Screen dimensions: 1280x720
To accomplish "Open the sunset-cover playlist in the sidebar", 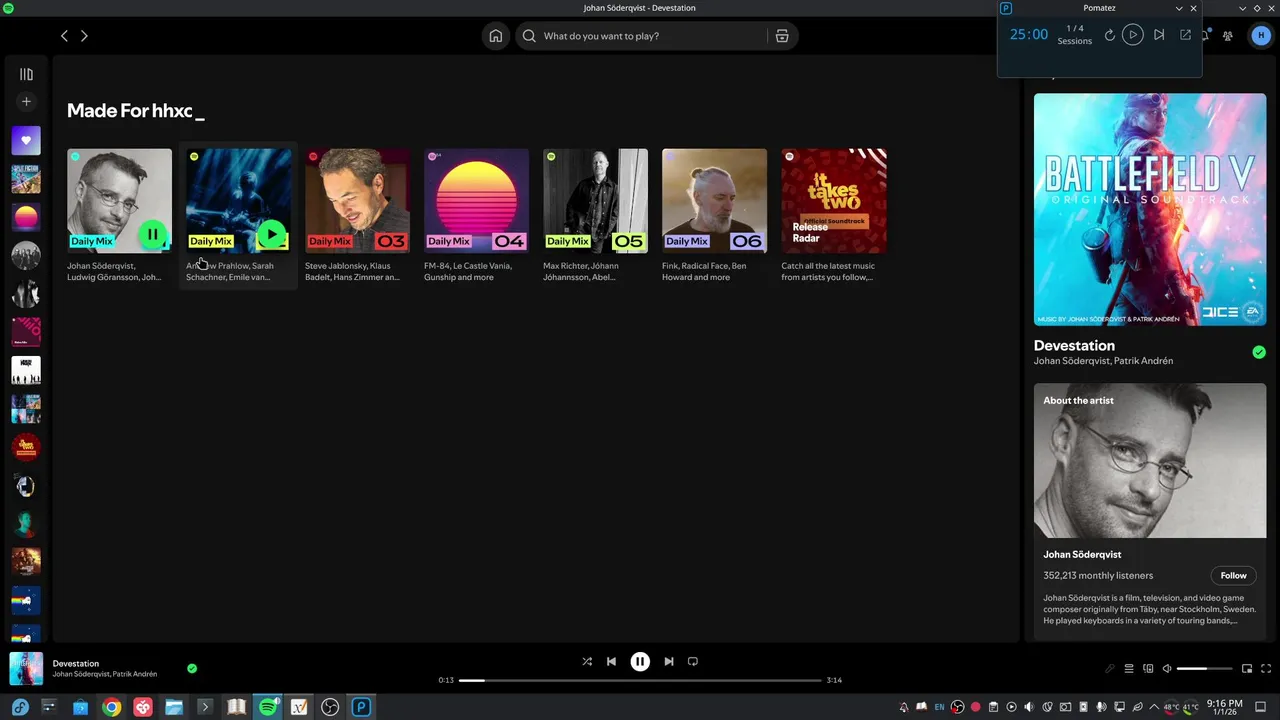I will click(x=26, y=217).
